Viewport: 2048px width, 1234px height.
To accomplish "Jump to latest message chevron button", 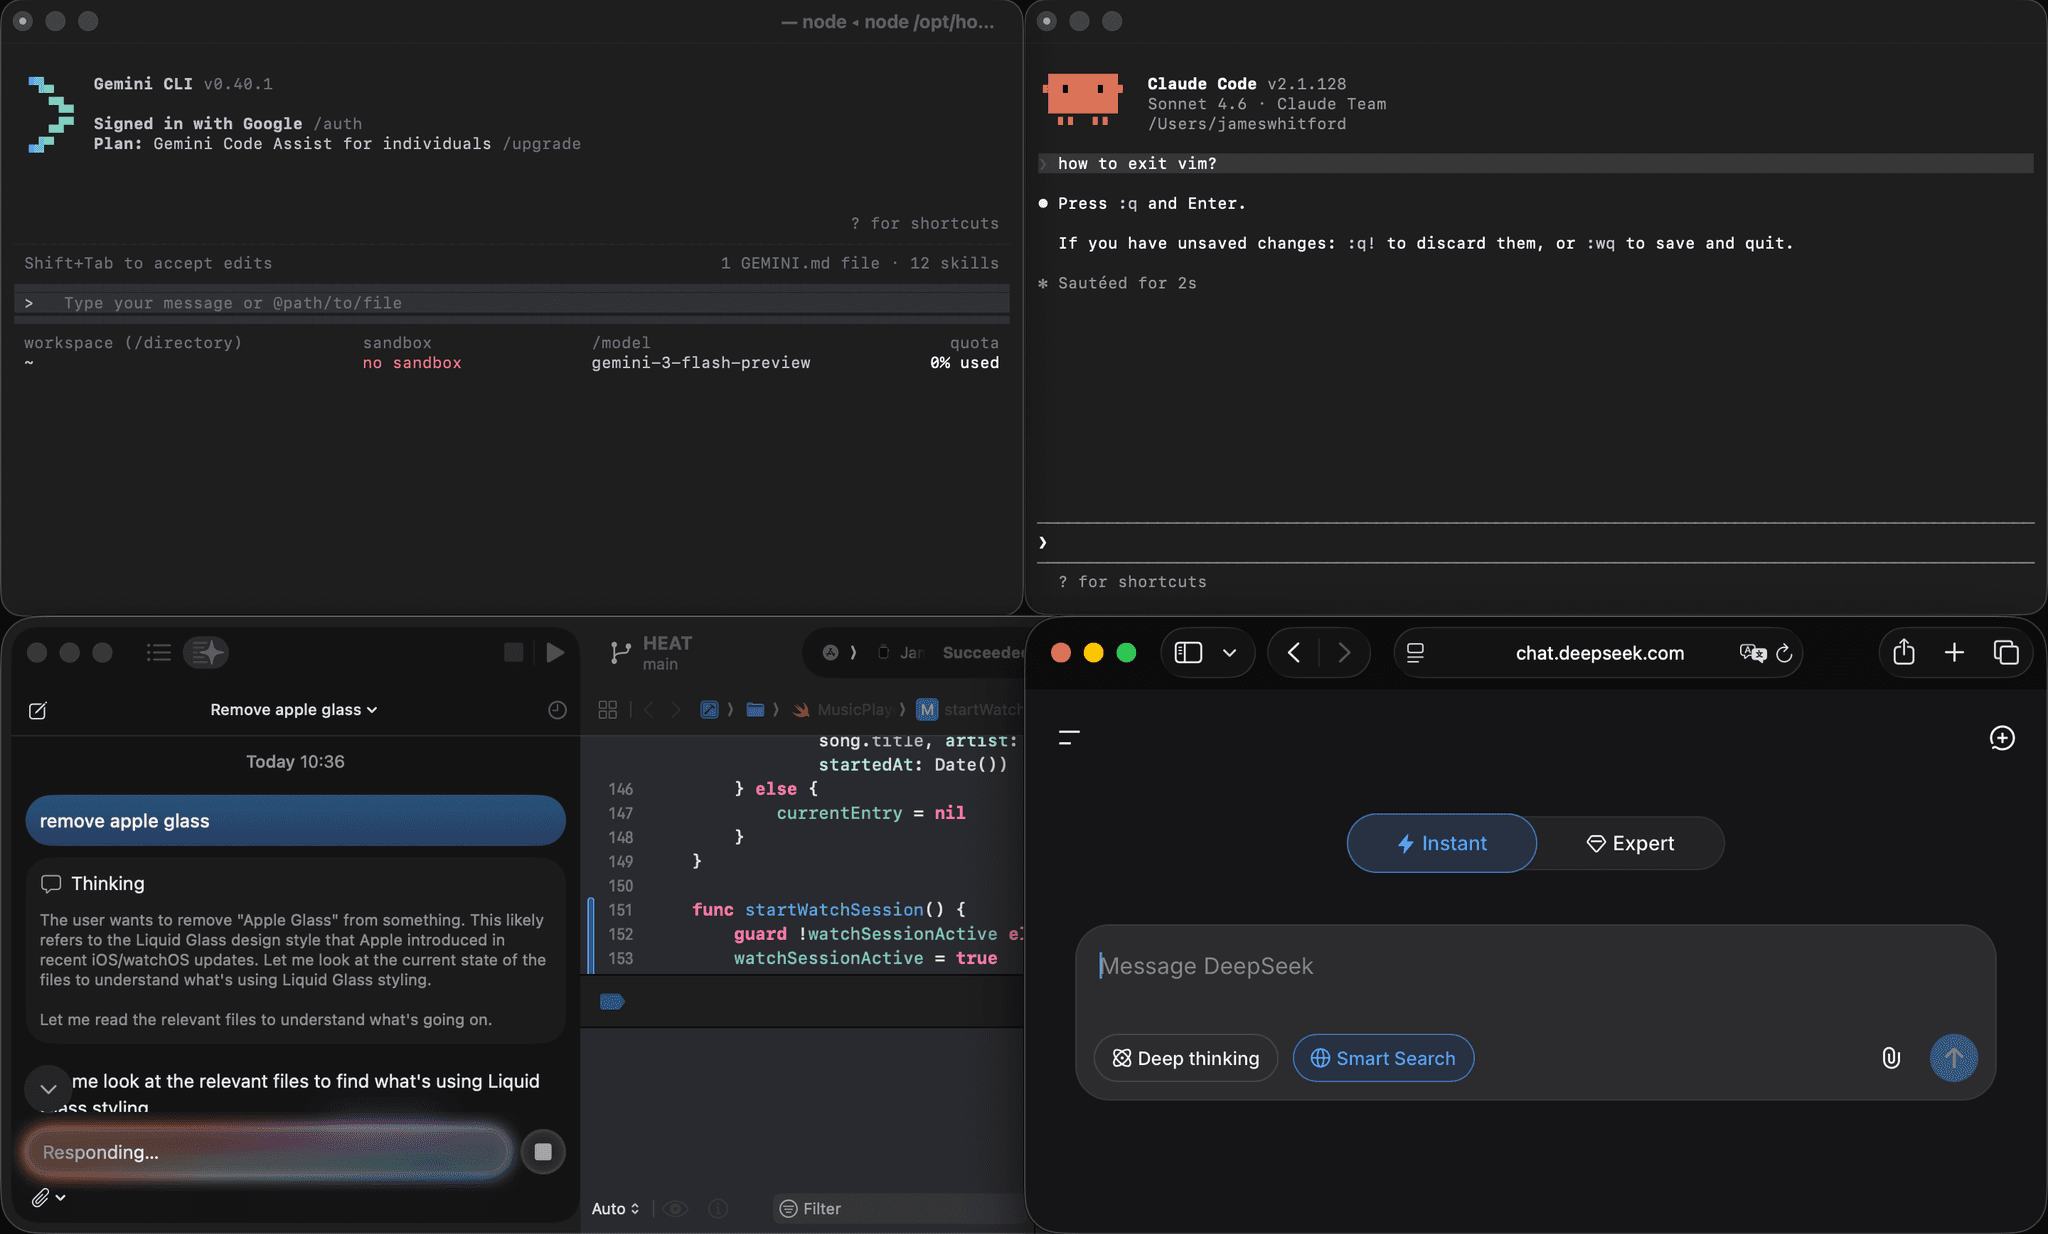I will coord(48,1089).
